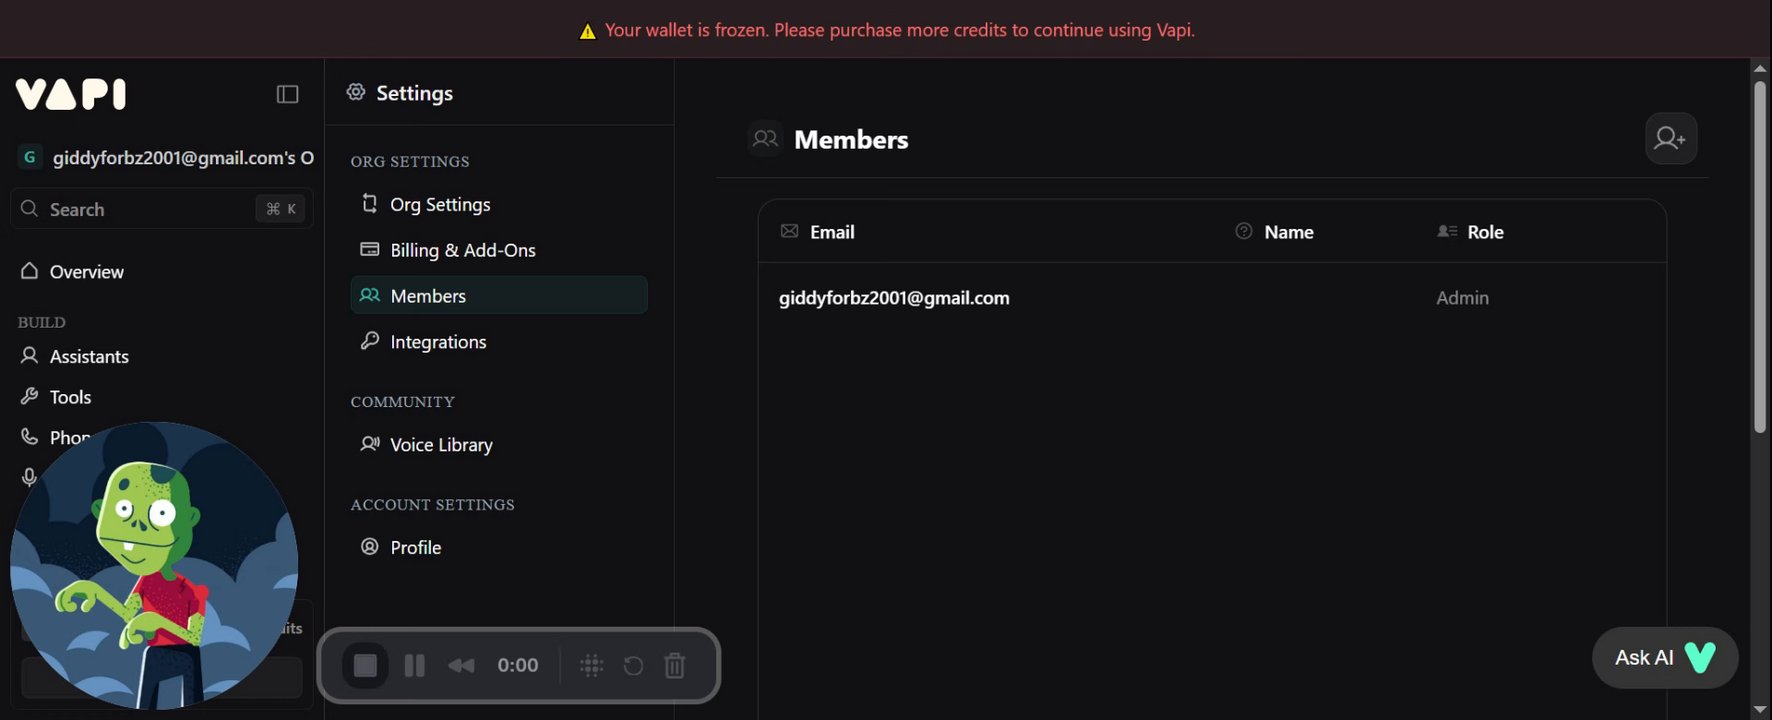Stop recording with the square button
1772x720 pixels.
pyautogui.click(x=365, y=665)
